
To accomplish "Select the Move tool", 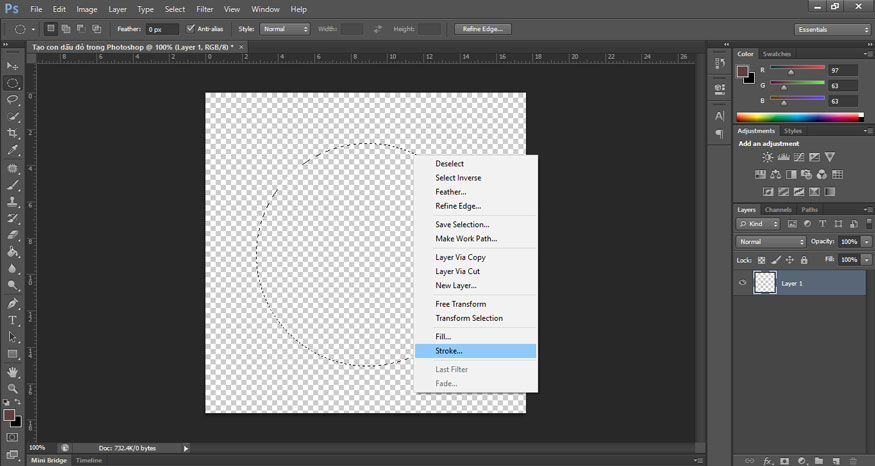I will pos(12,66).
